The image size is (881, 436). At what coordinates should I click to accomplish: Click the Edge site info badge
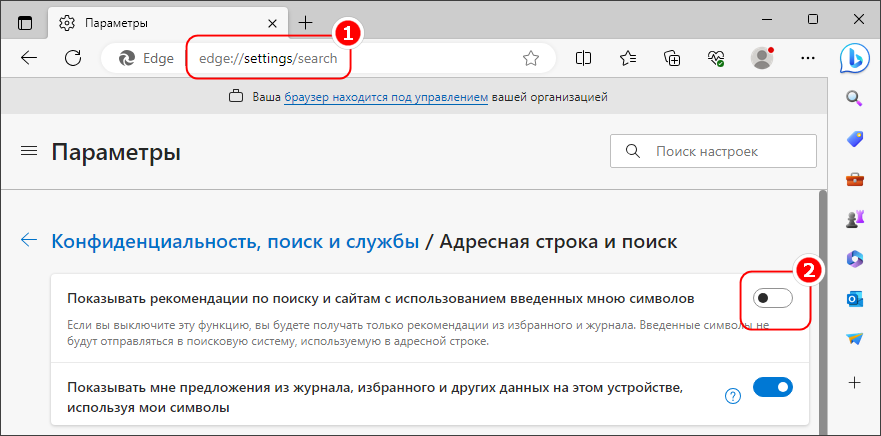(x=147, y=58)
